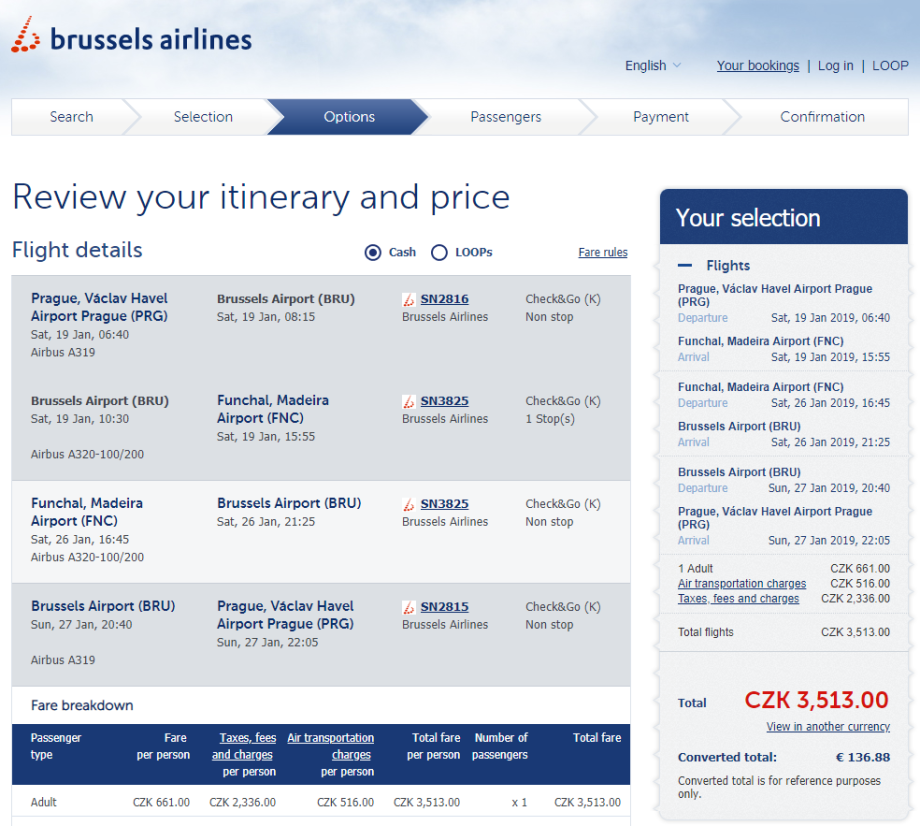Click the Log in link
Image resolution: width=920 pixels, height=826 pixels.
point(836,66)
